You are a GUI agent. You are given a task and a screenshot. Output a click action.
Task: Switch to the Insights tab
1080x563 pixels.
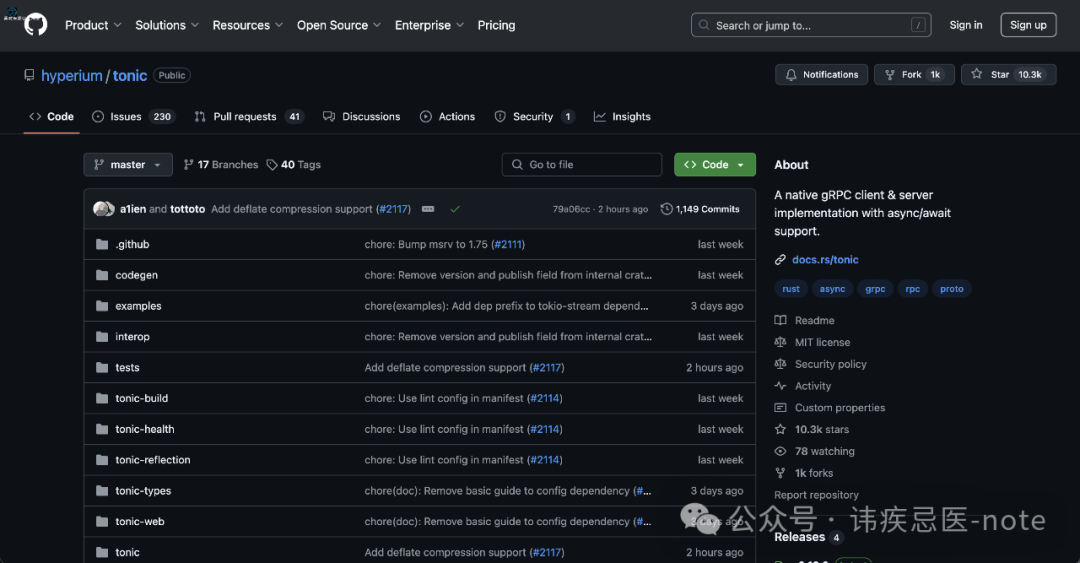[622, 116]
